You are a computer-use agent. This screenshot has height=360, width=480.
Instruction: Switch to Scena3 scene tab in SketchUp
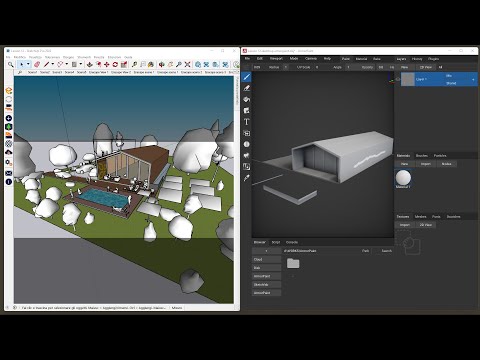[57, 72]
